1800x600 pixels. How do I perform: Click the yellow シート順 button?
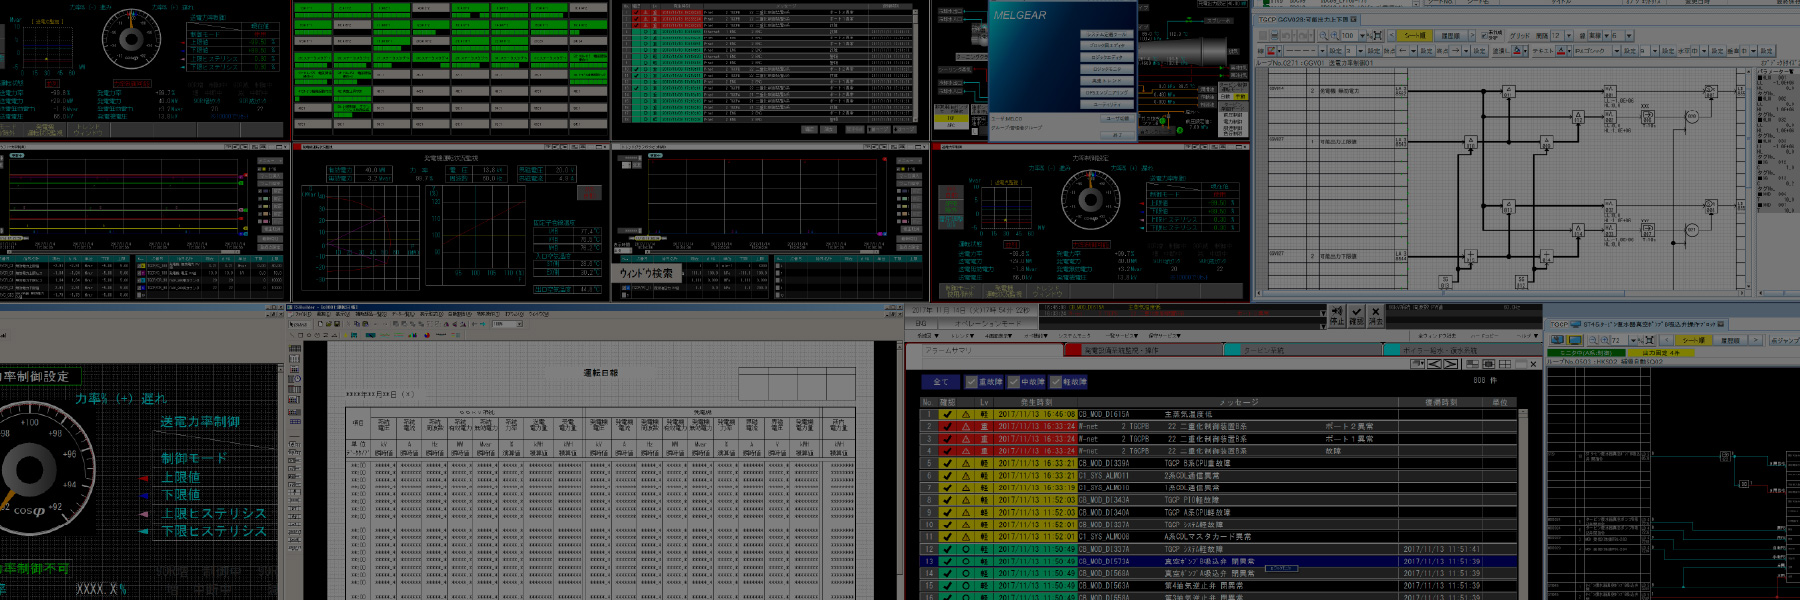(x=1414, y=35)
